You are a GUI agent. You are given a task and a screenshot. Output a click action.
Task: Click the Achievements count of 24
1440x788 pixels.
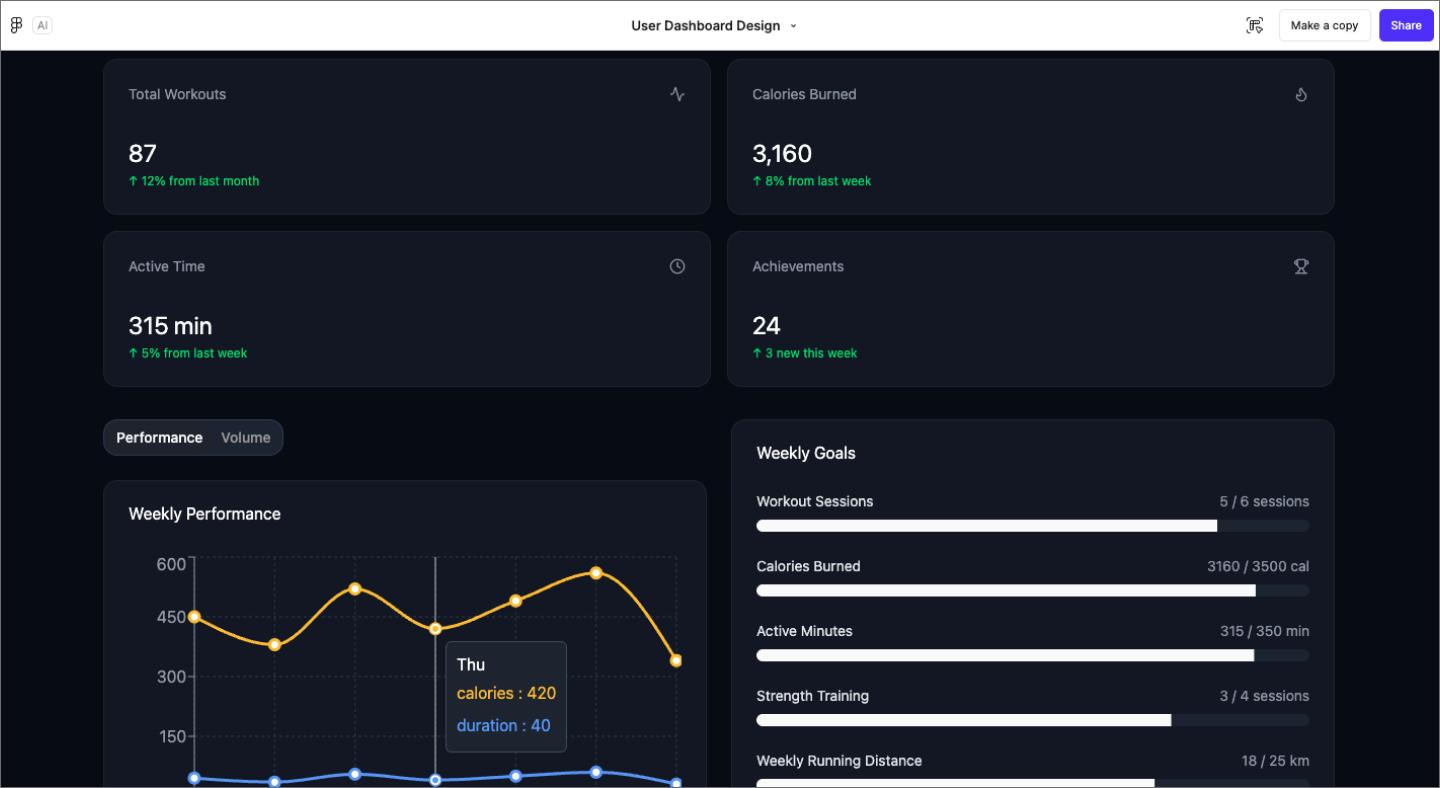coord(766,325)
